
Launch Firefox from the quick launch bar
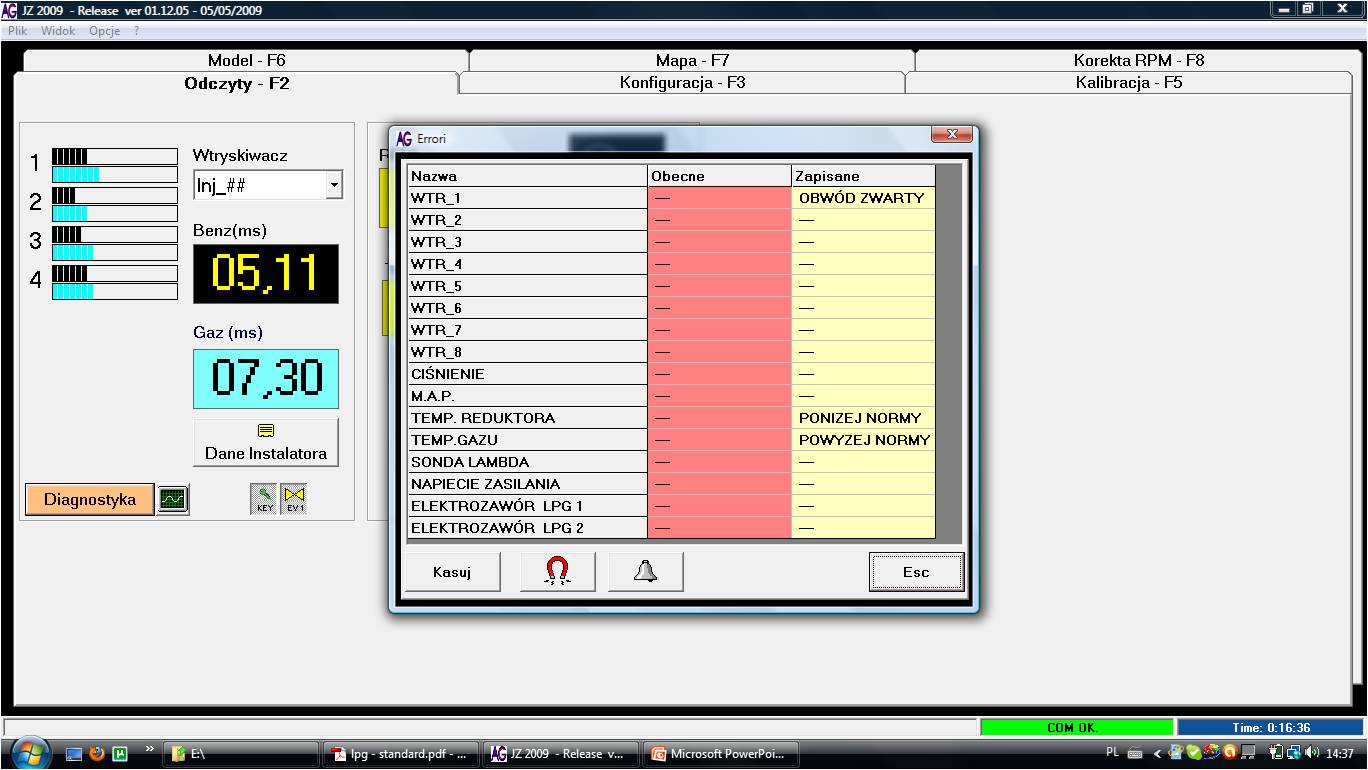[x=97, y=753]
